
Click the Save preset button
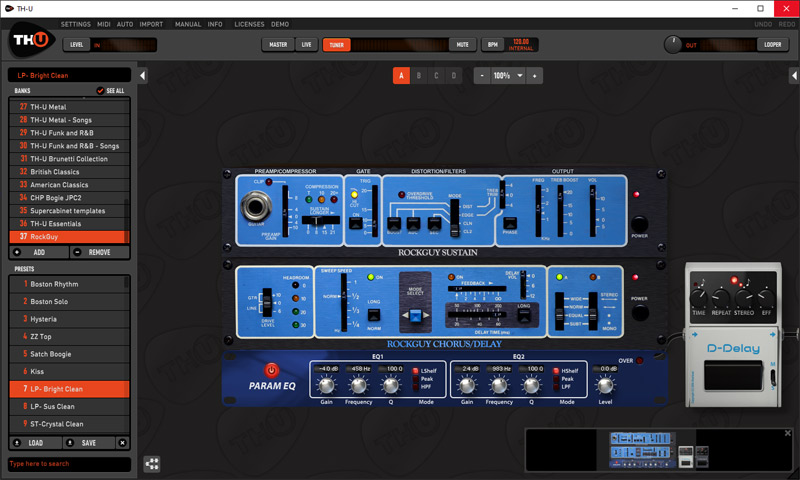click(x=88, y=443)
